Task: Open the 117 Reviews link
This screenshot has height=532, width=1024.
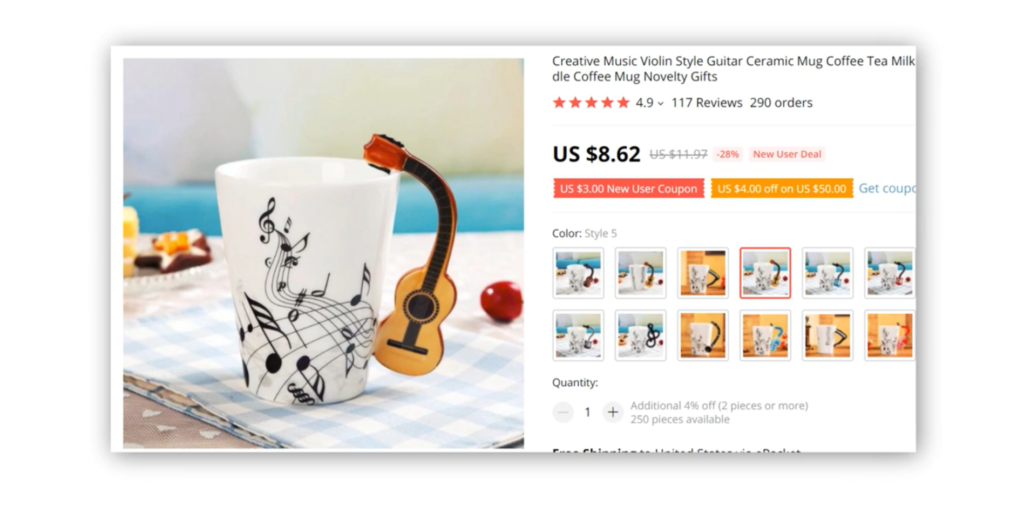Action: [707, 102]
